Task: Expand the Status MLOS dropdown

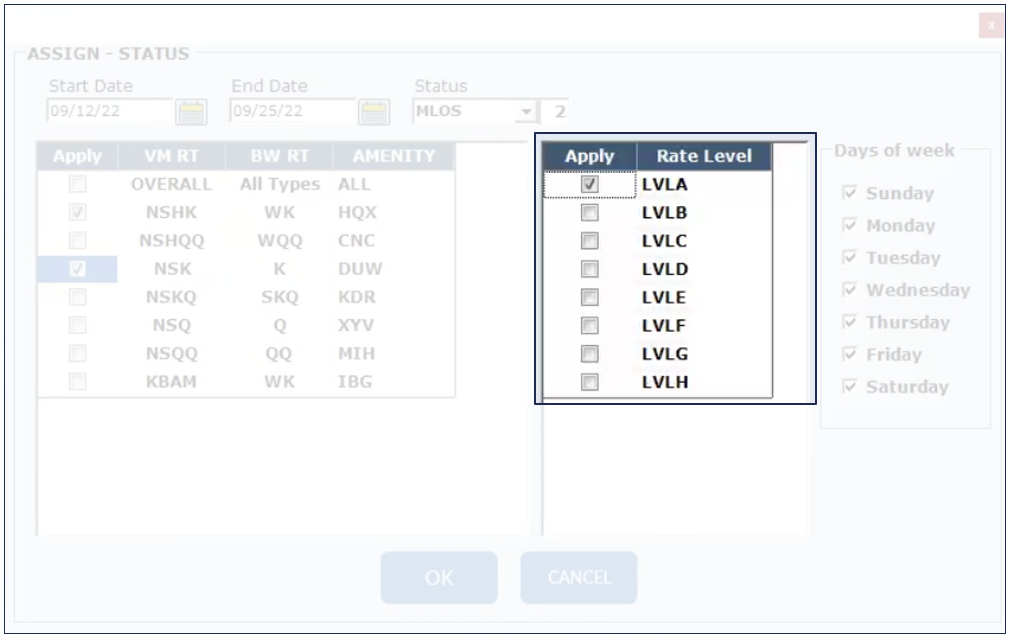Action: [526, 111]
